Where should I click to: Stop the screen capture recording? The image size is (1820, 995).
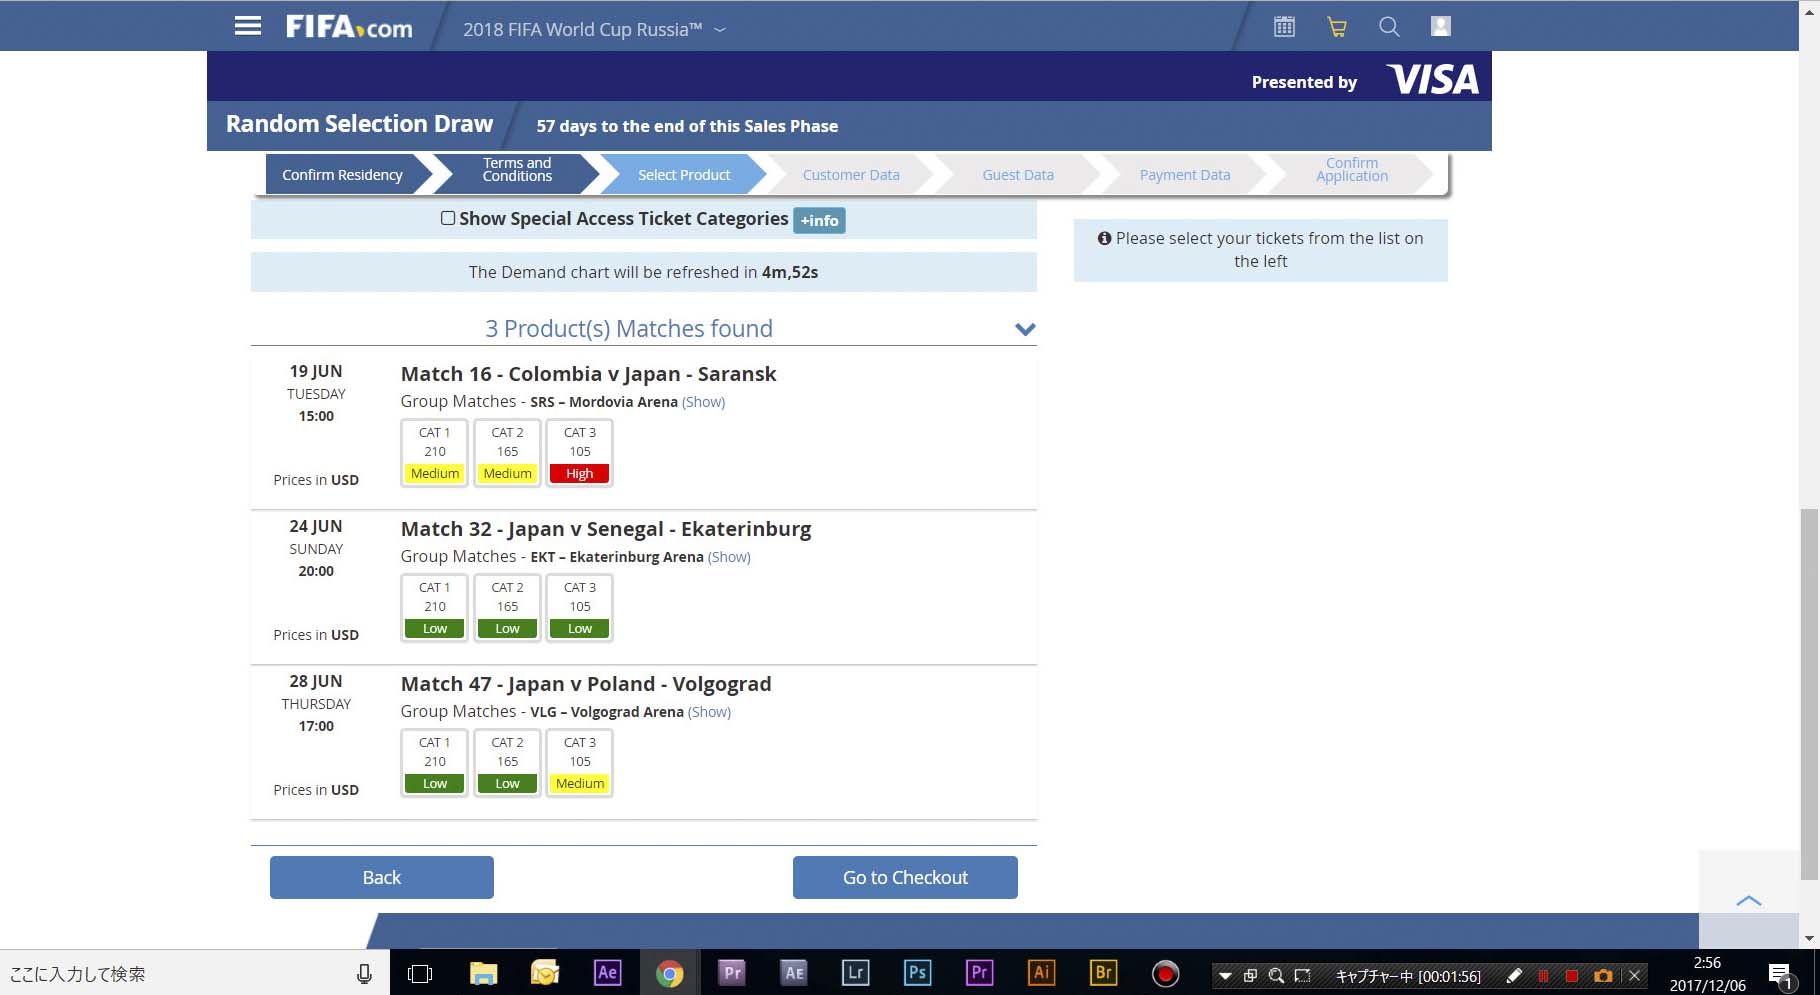(x=1572, y=976)
